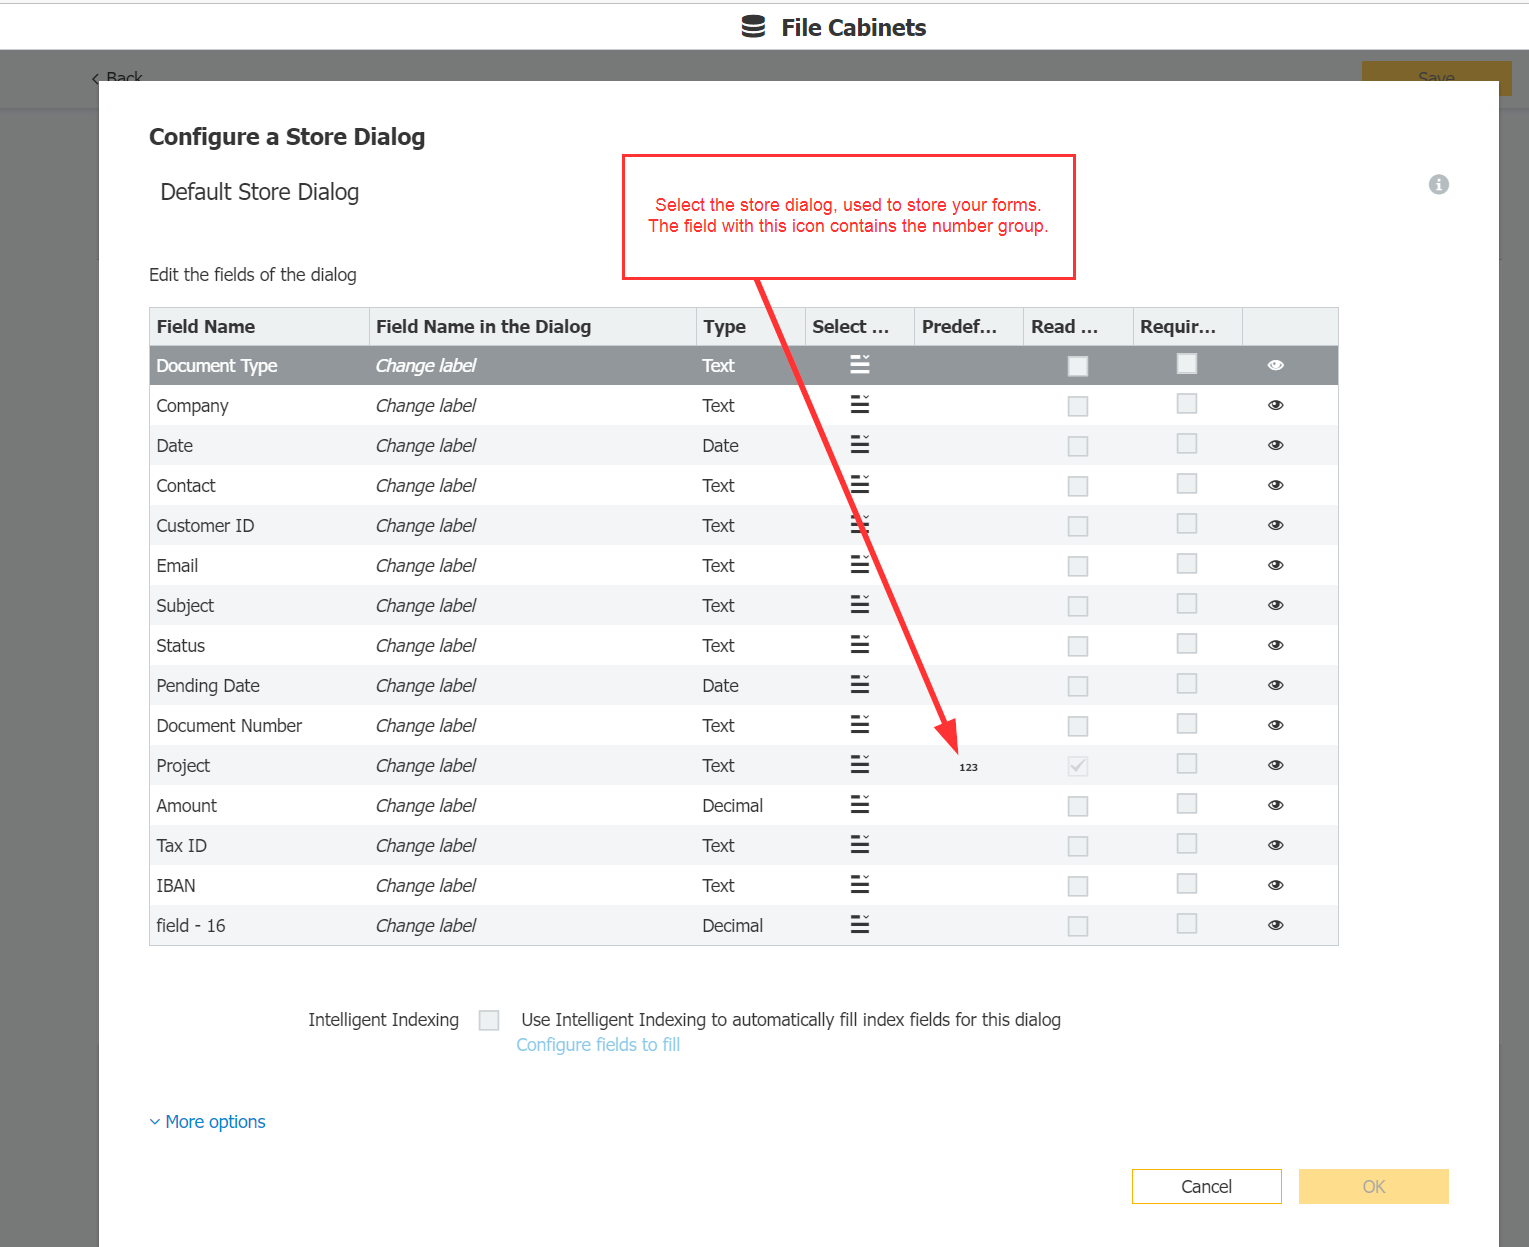Screen dimensions: 1529x1247
Task: Edit Change label for Subject field
Action: tap(426, 606)
